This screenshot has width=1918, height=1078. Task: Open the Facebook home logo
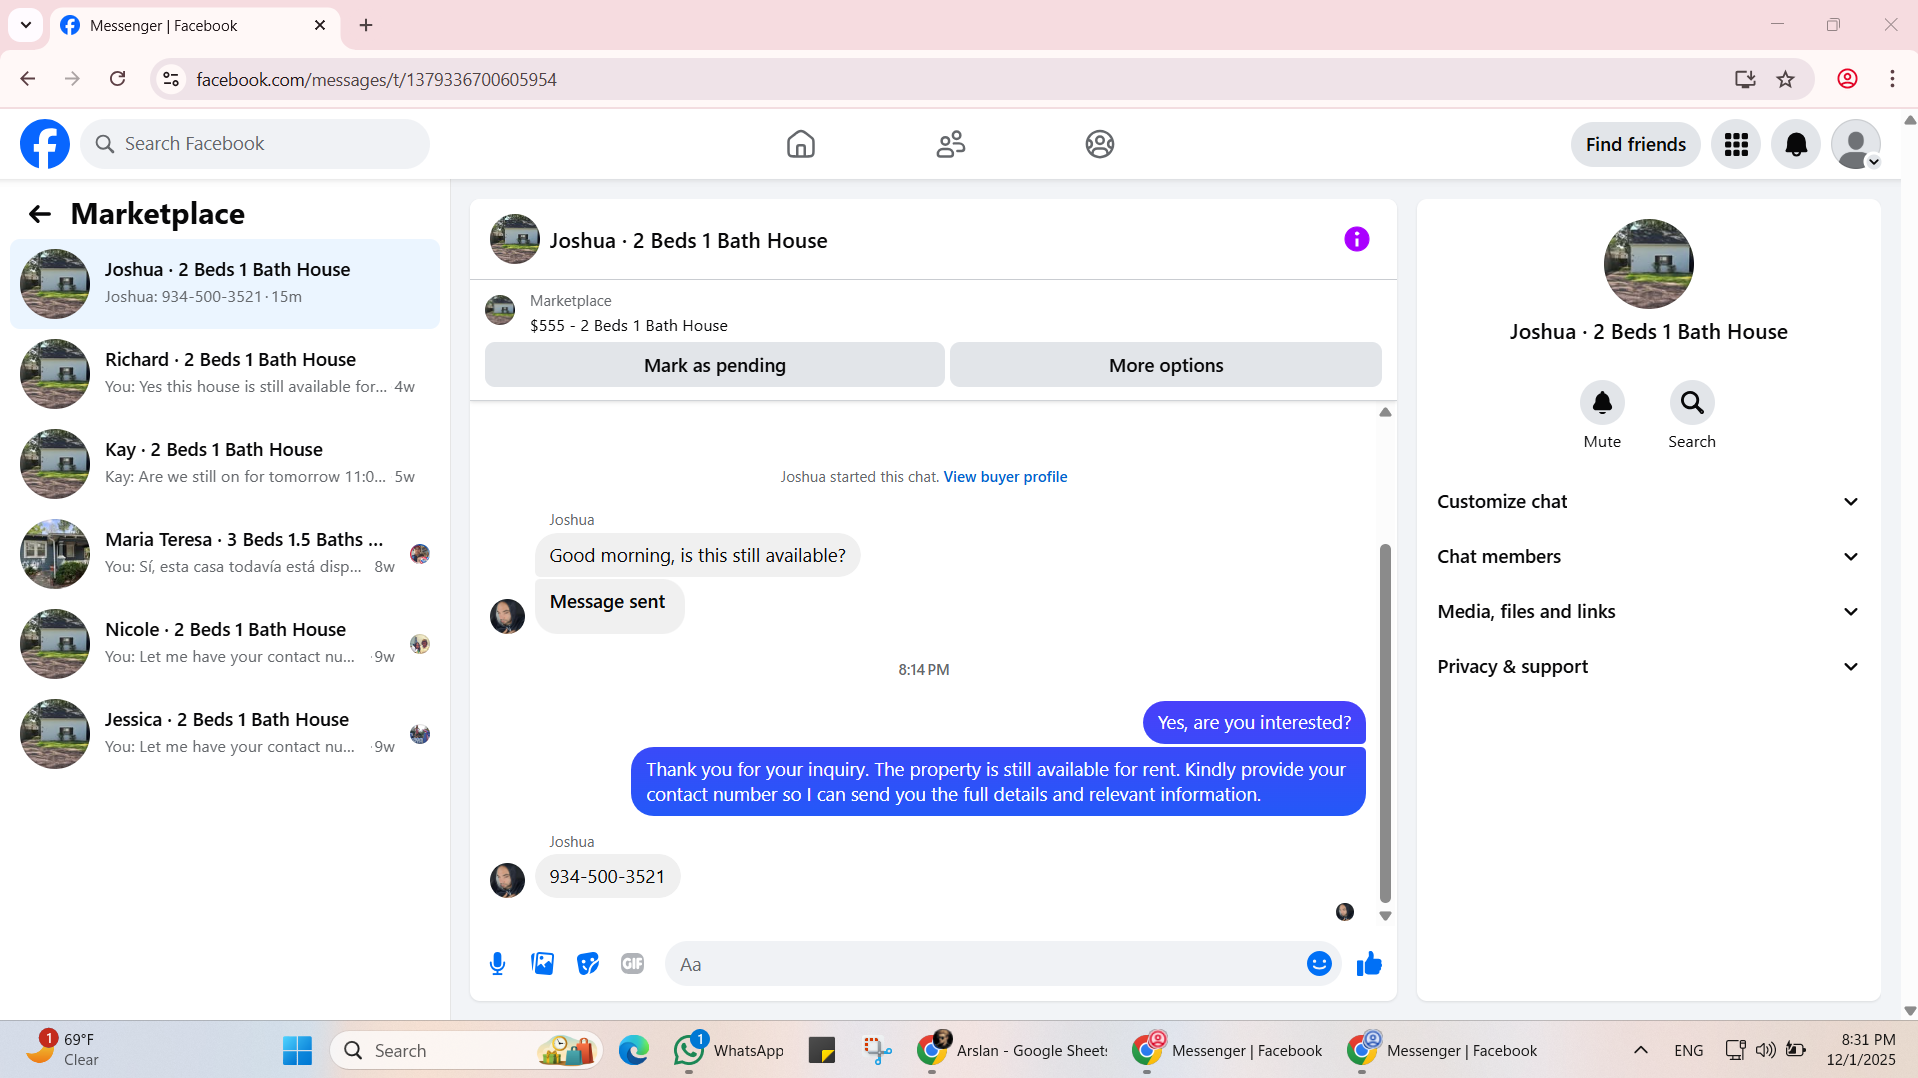coord(45,144)
